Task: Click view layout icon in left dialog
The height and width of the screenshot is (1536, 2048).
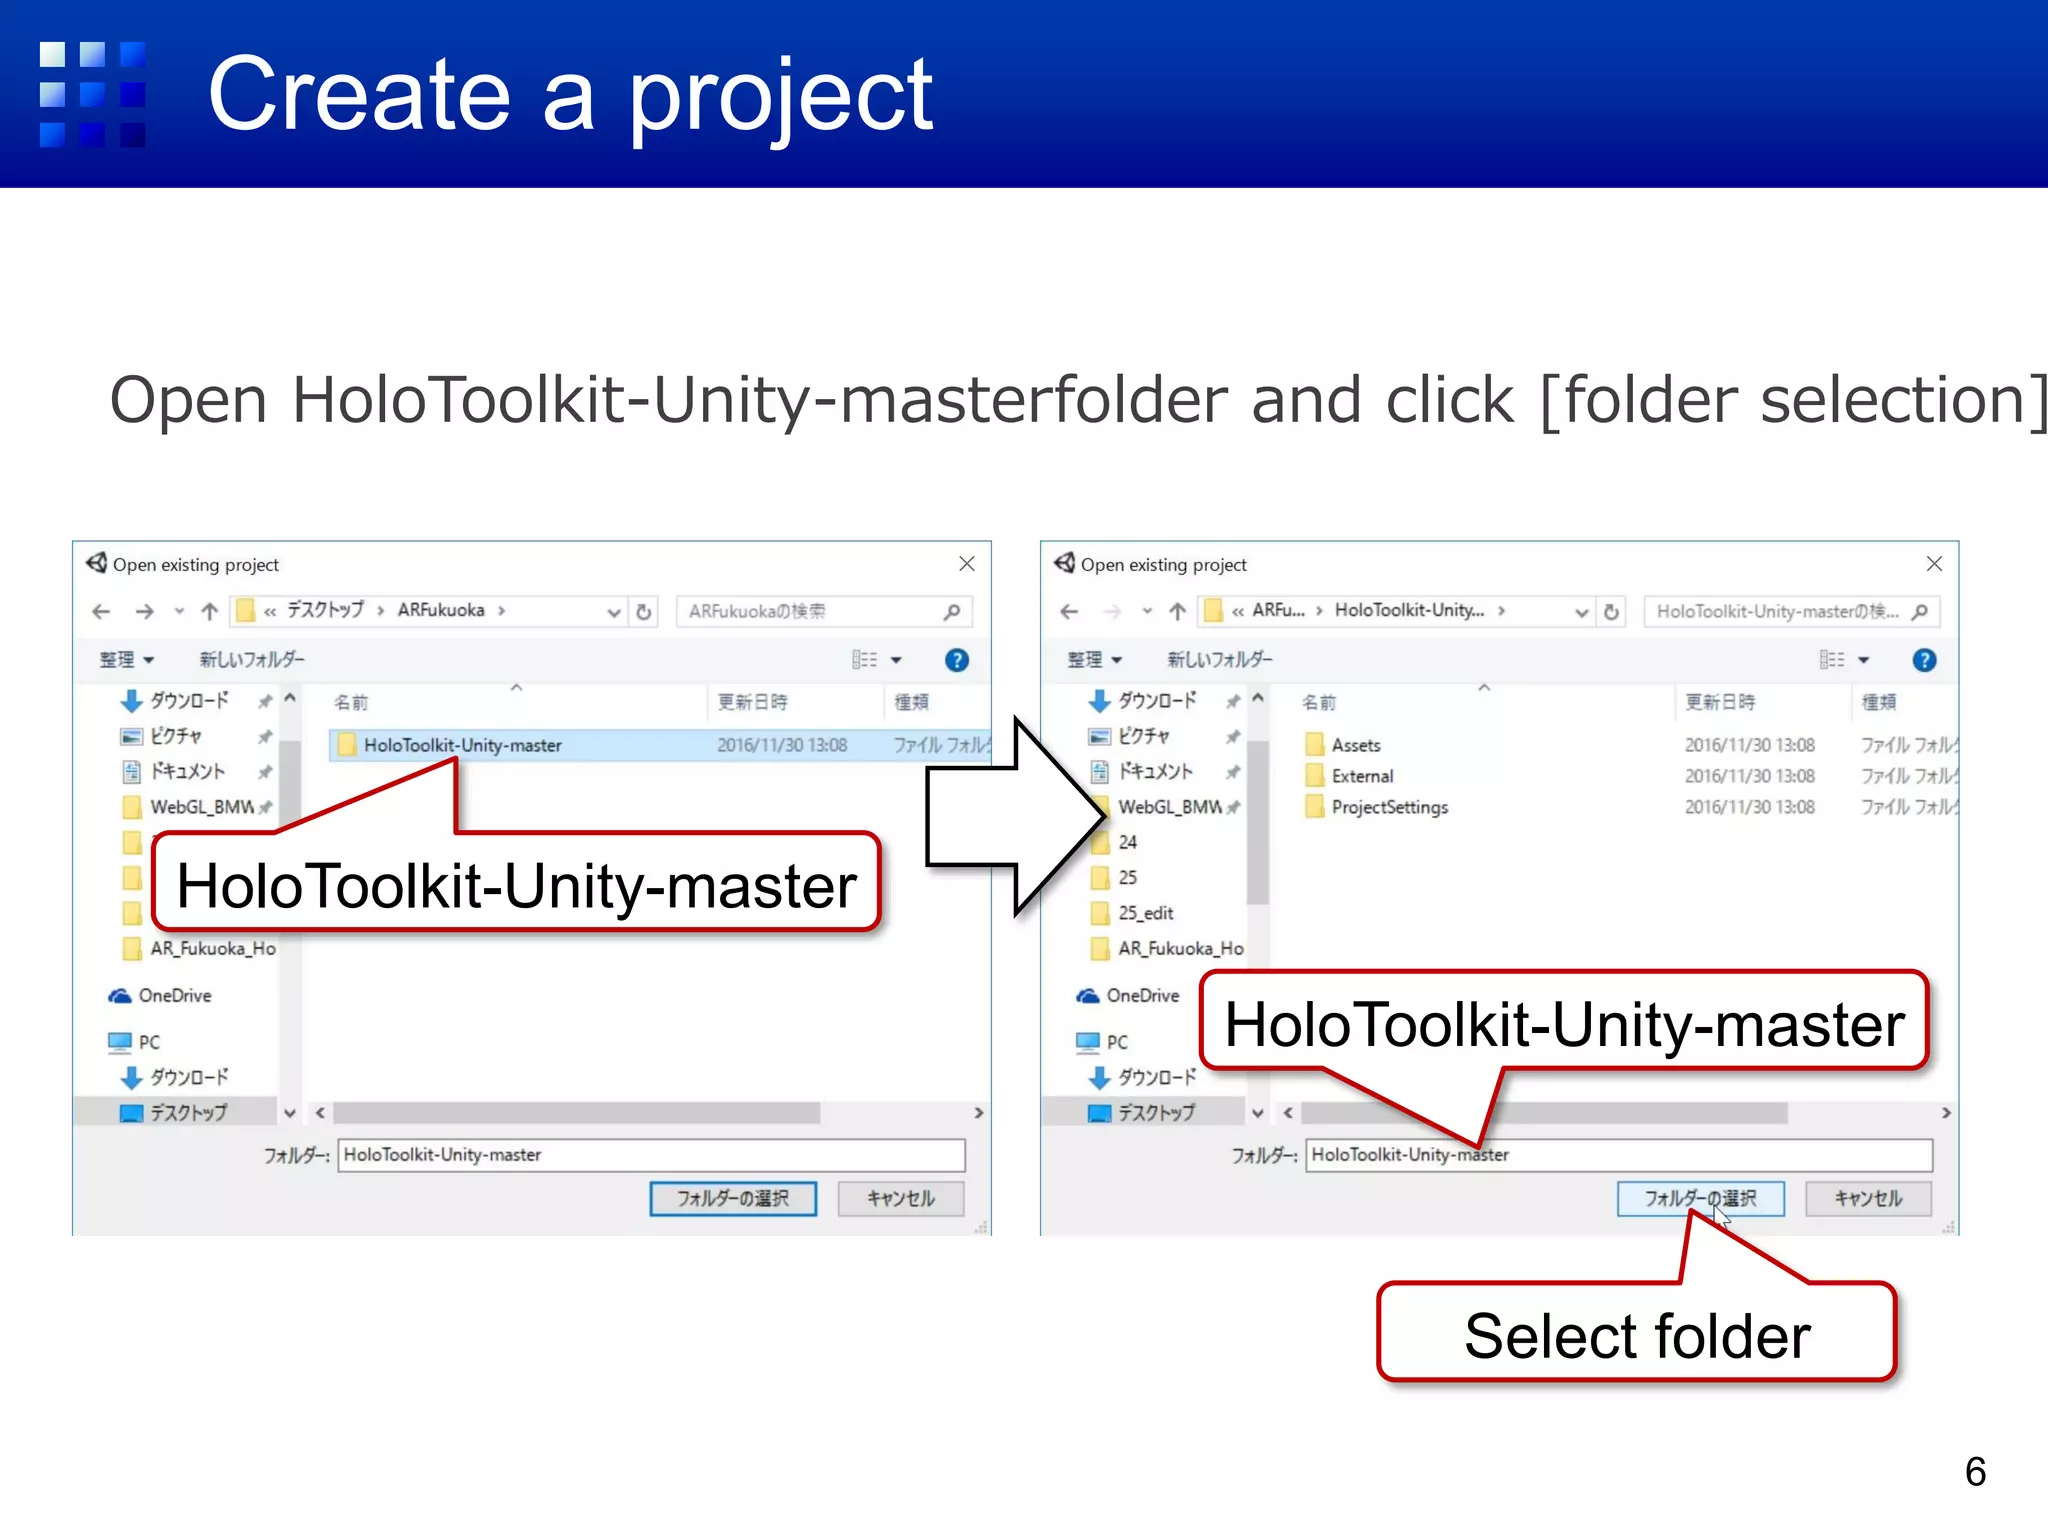Action: (864, 660)
